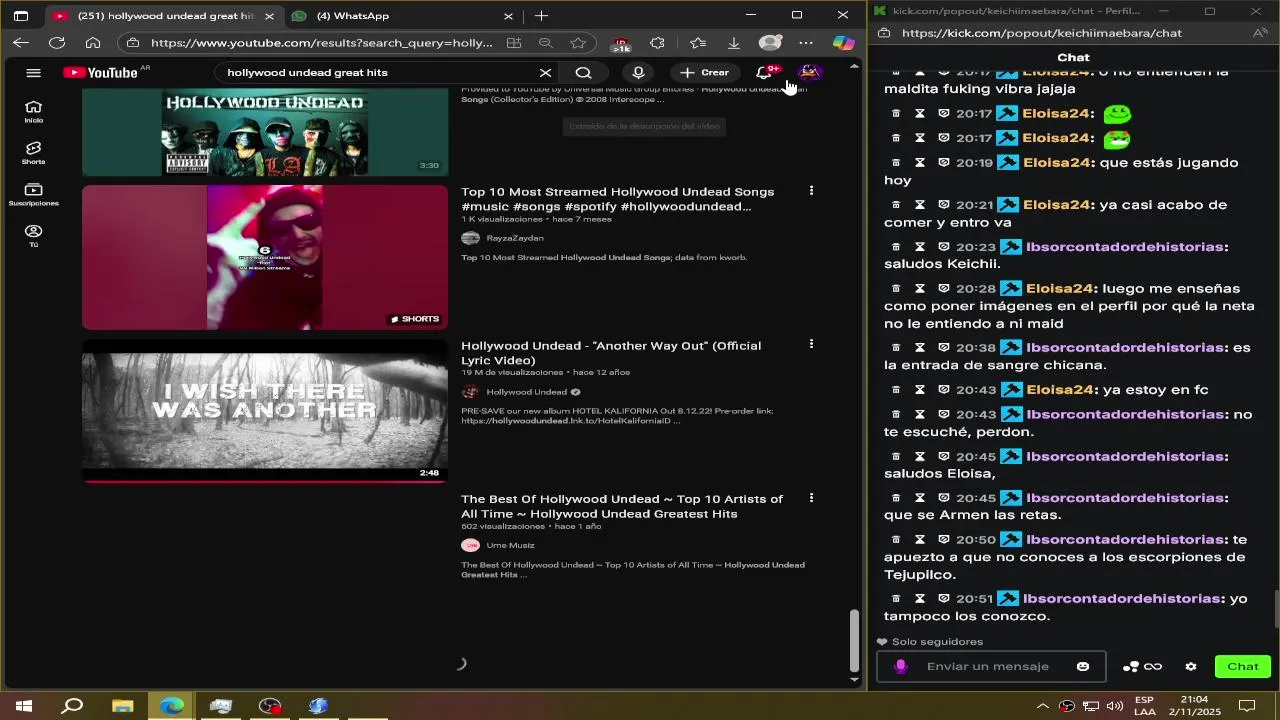Click the Edge address bar URL
This screenshot has width=1280, height=720.
pyautogui.click(x=322, y=43)
